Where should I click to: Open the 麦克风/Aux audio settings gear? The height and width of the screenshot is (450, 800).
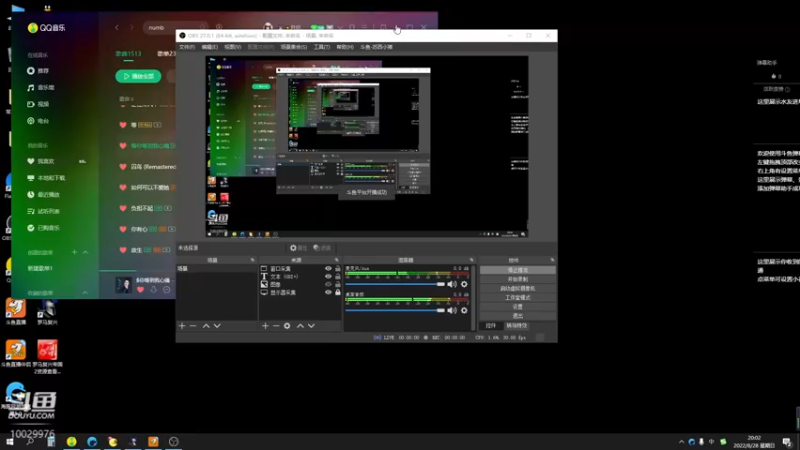[x=464, y=284]
